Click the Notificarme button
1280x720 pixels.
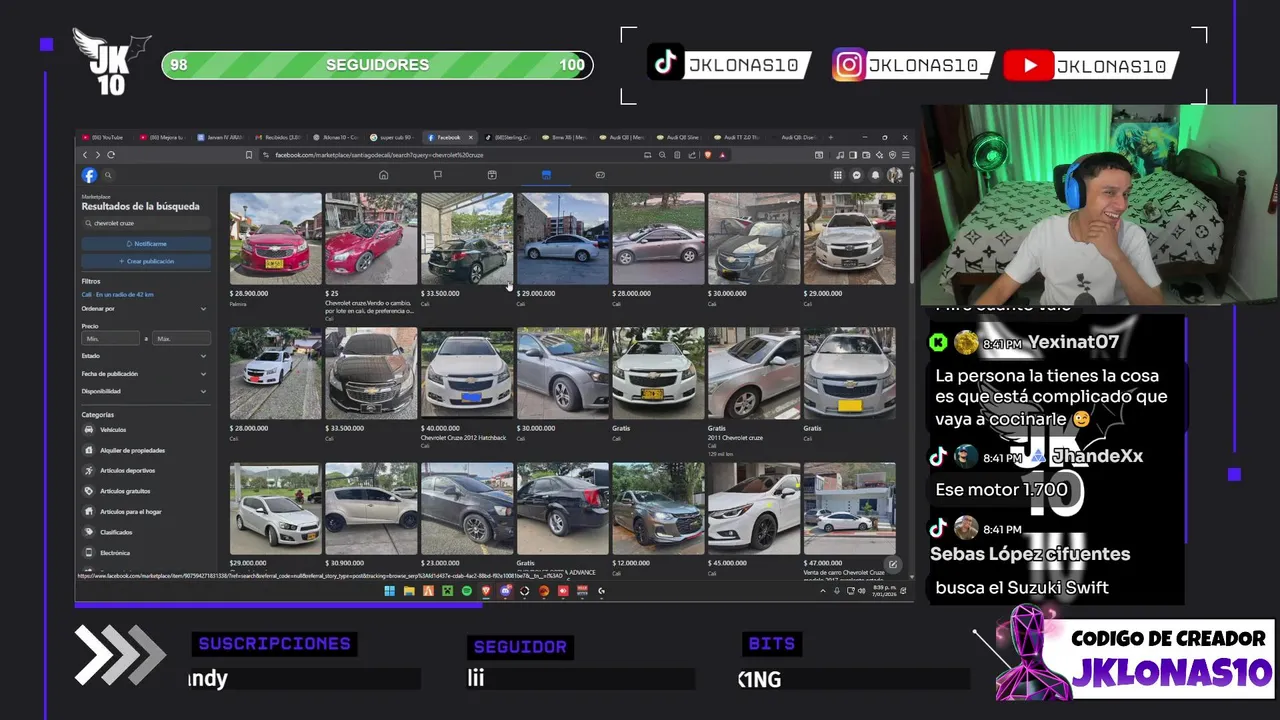click(x=146, y=244)
